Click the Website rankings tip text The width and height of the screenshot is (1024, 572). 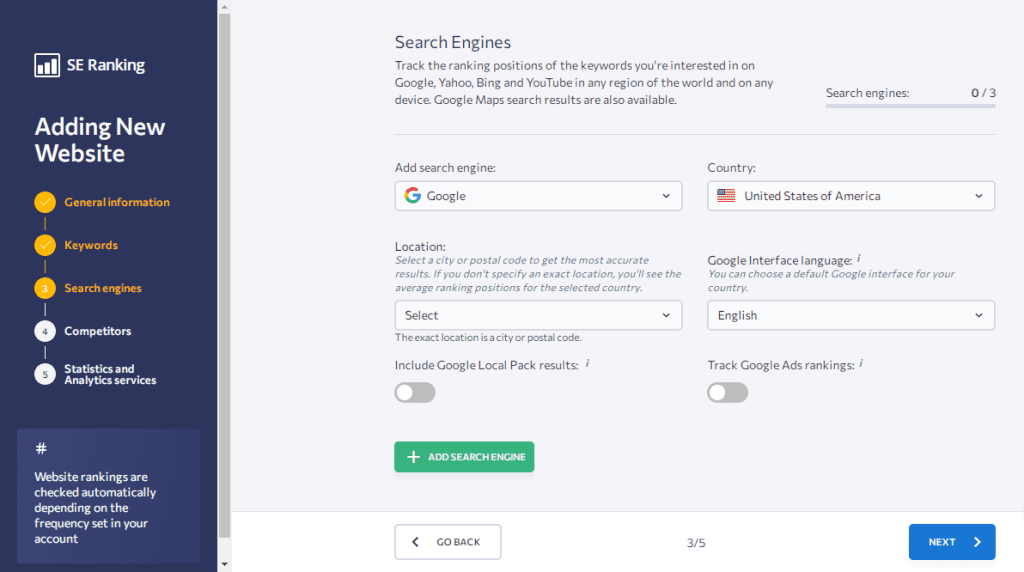[95, 508]
